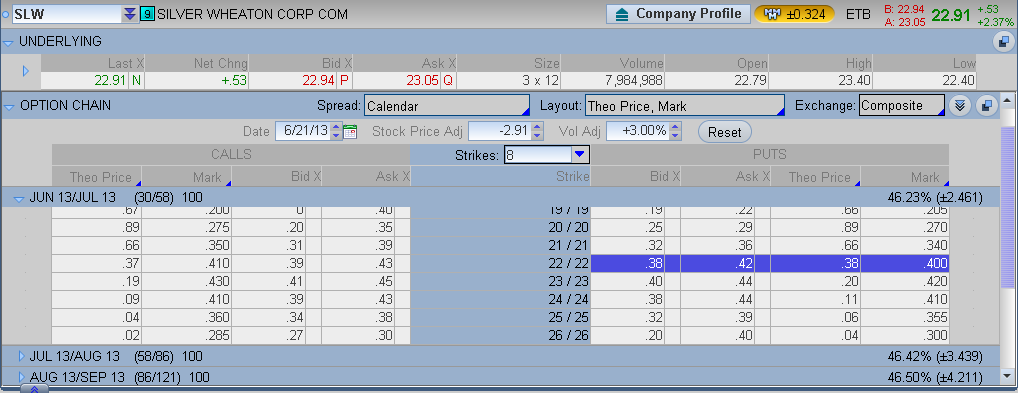Adjust the Vol Adj stepper arrows

[675, 131]
